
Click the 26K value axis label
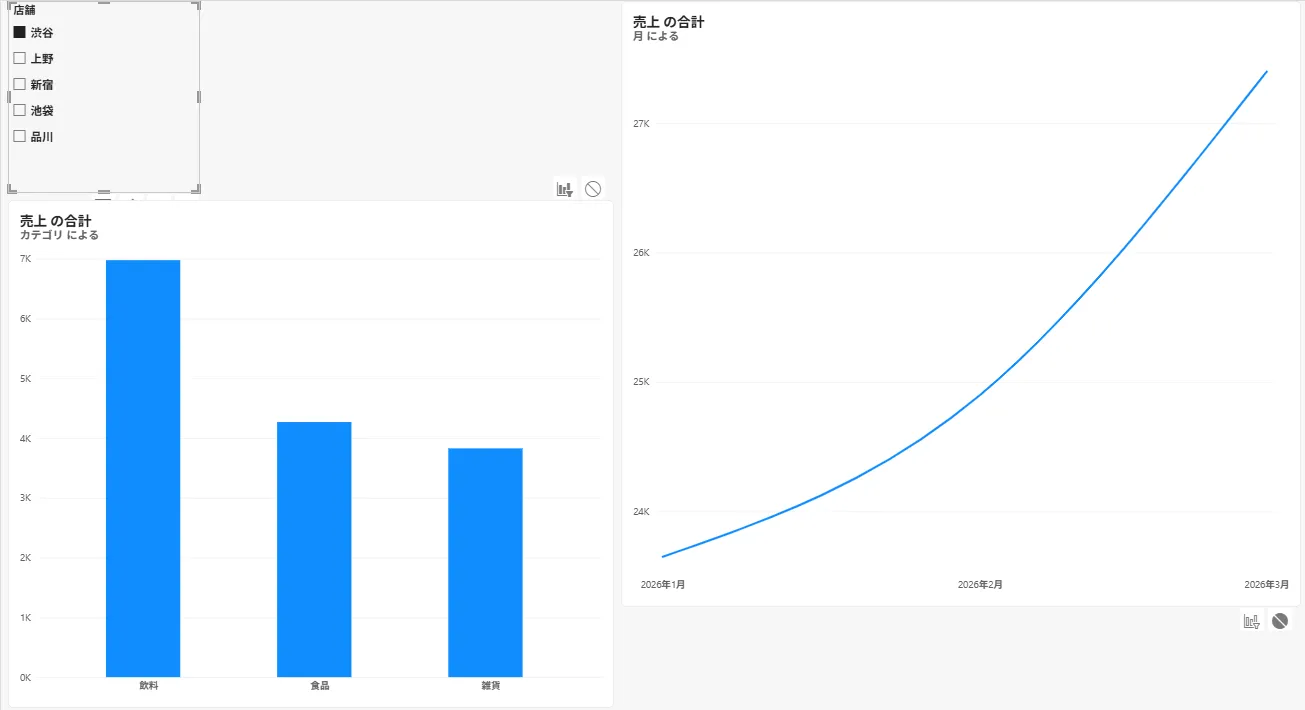[x=641, y=253]
